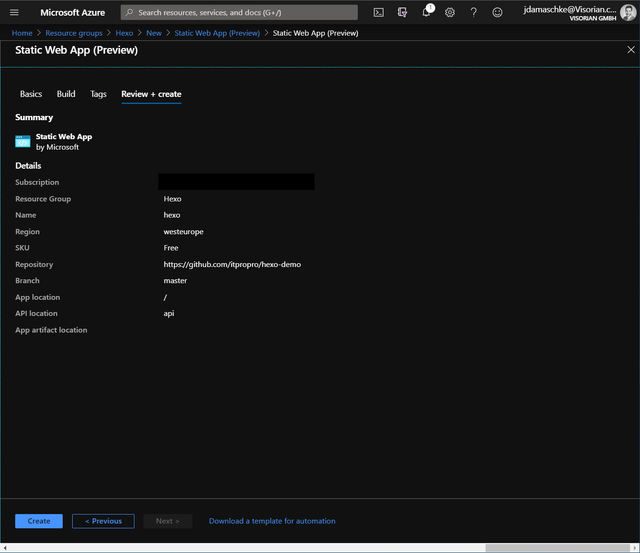Focus the search resources box
The image size is (640, 553).
(x=239, y=13)
